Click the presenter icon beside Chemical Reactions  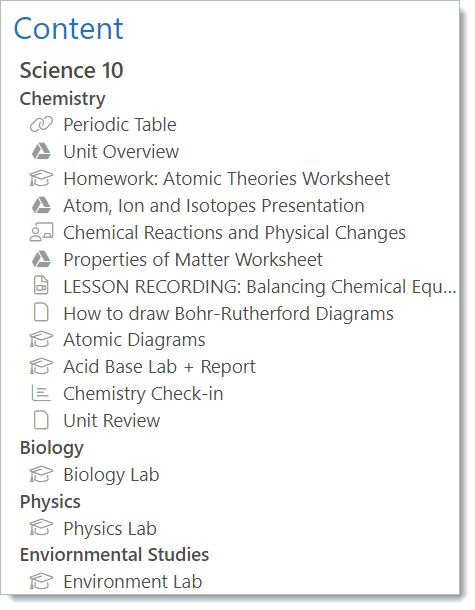(x=41, y=233)
